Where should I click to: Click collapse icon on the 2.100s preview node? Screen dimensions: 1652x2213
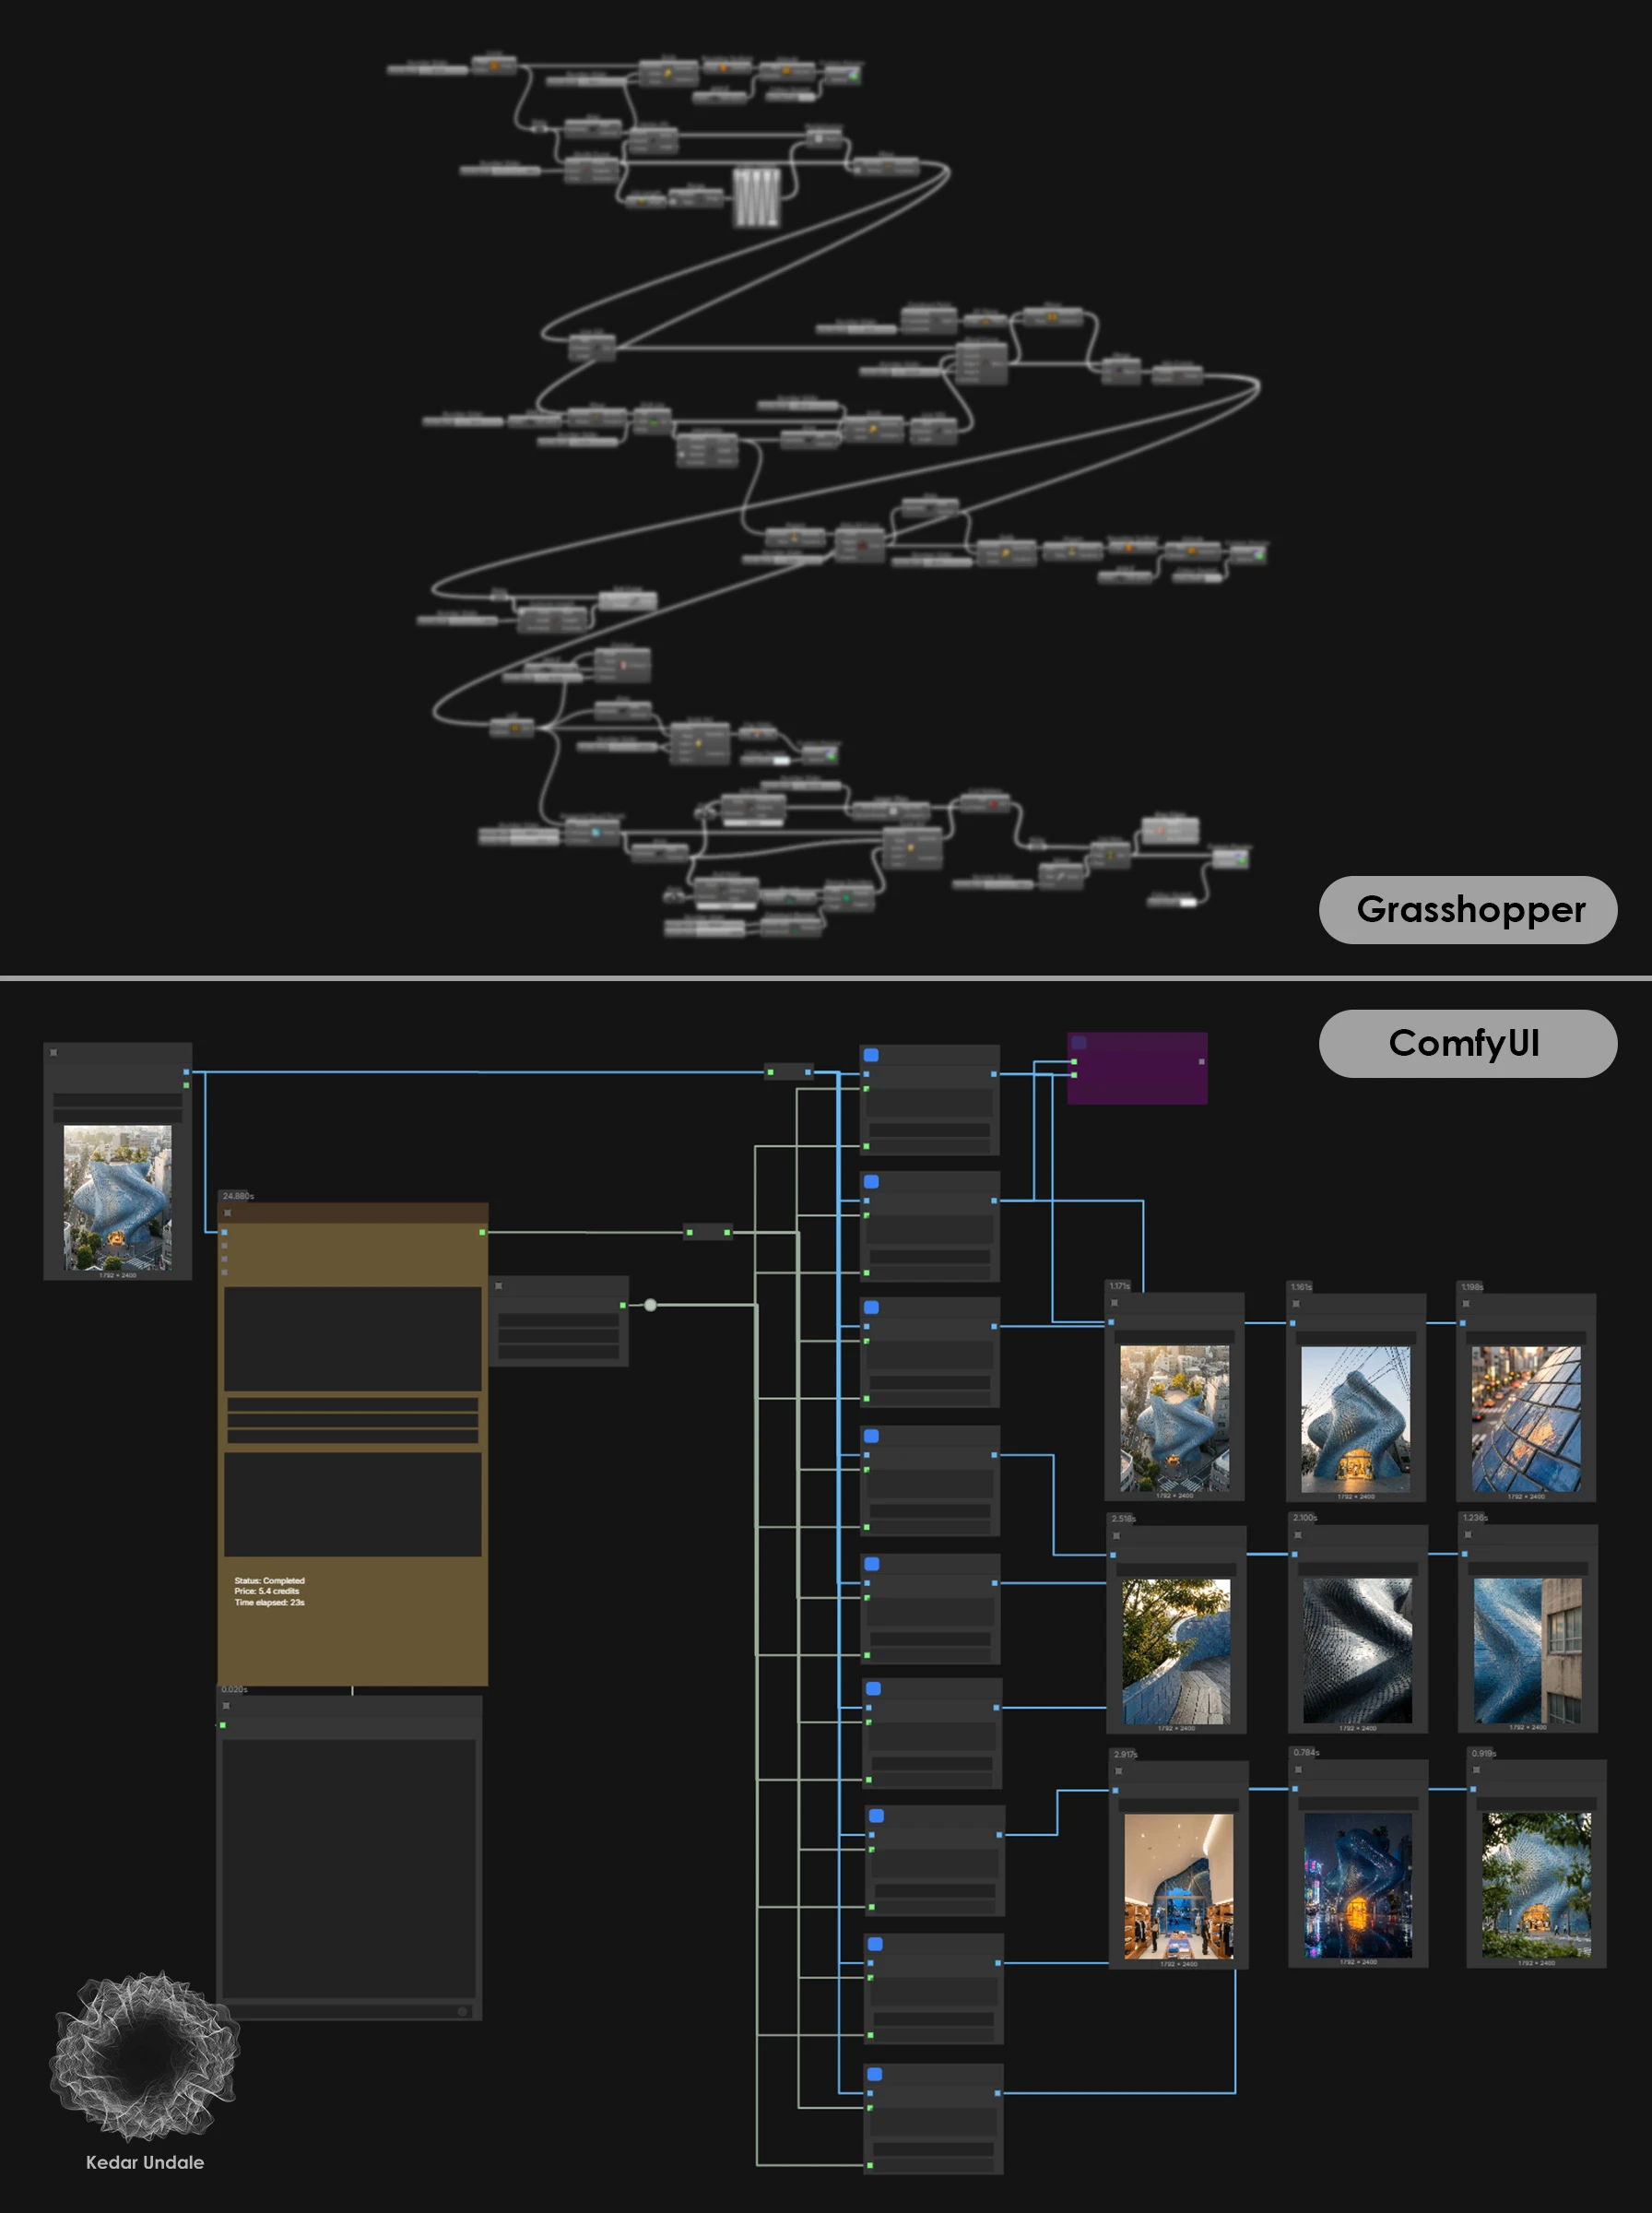click(x=1298, y=1535)
